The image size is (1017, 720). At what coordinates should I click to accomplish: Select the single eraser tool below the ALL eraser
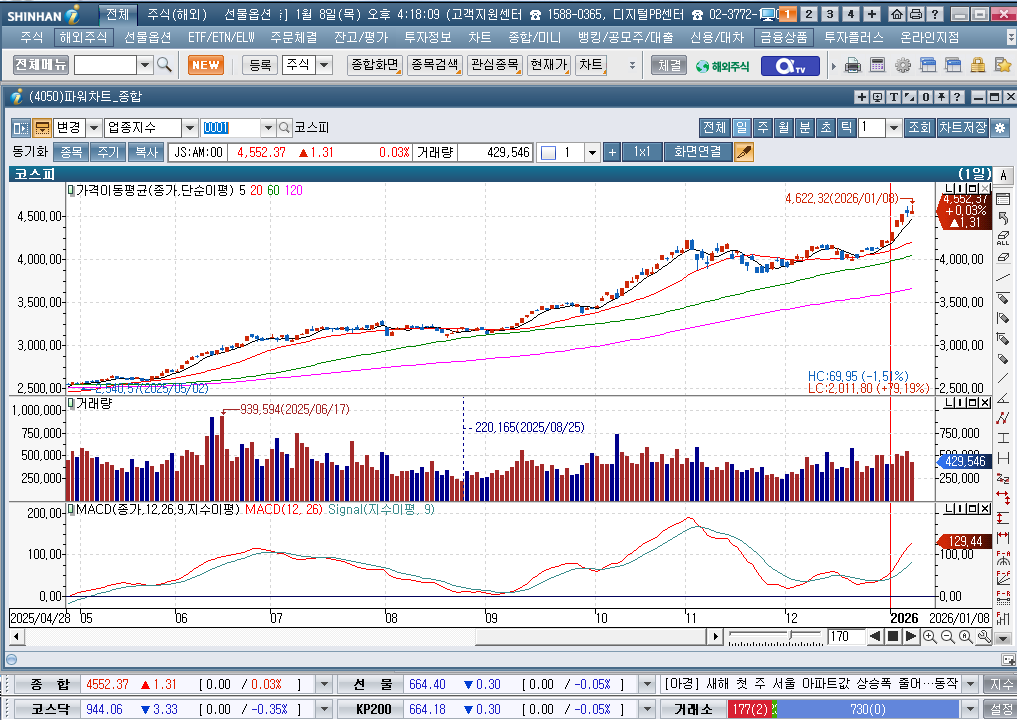coord(1003,258)
